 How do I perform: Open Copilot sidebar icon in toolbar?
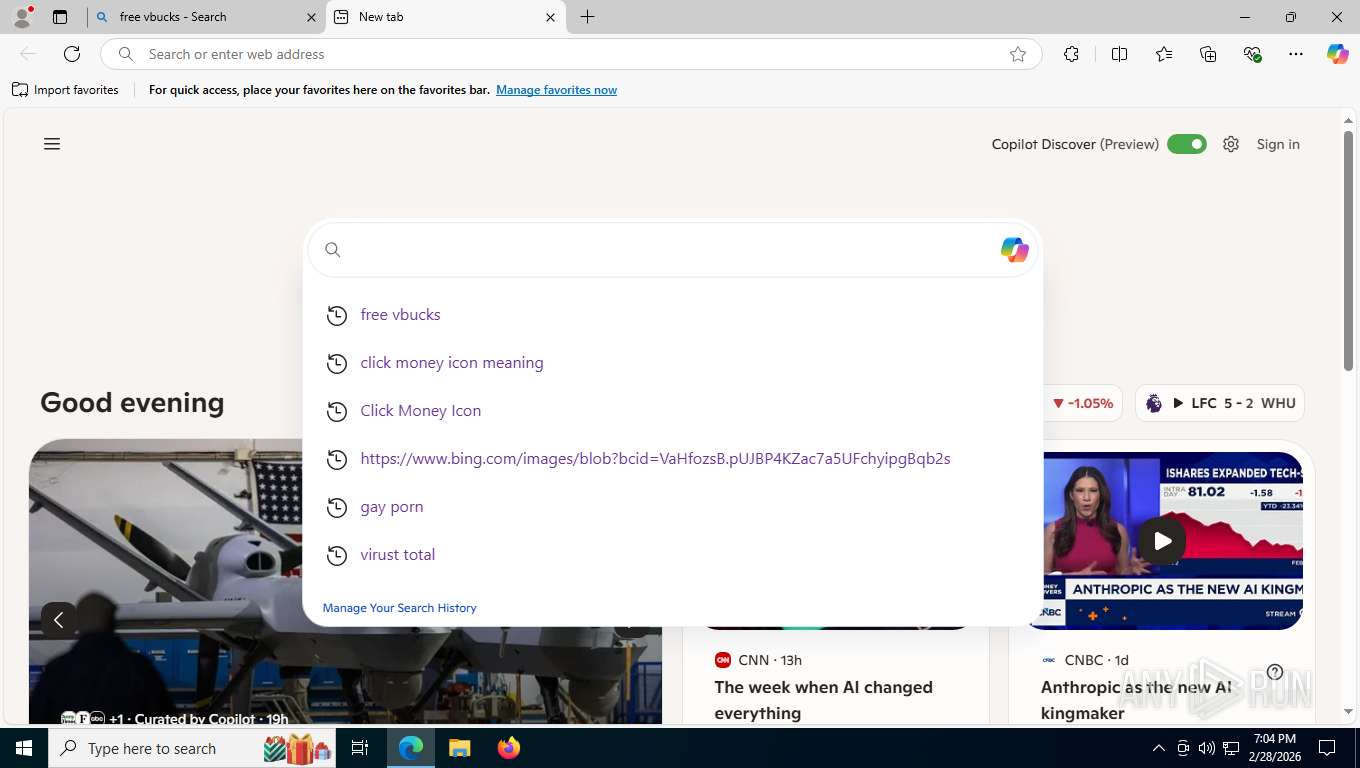coord(1338,54)
